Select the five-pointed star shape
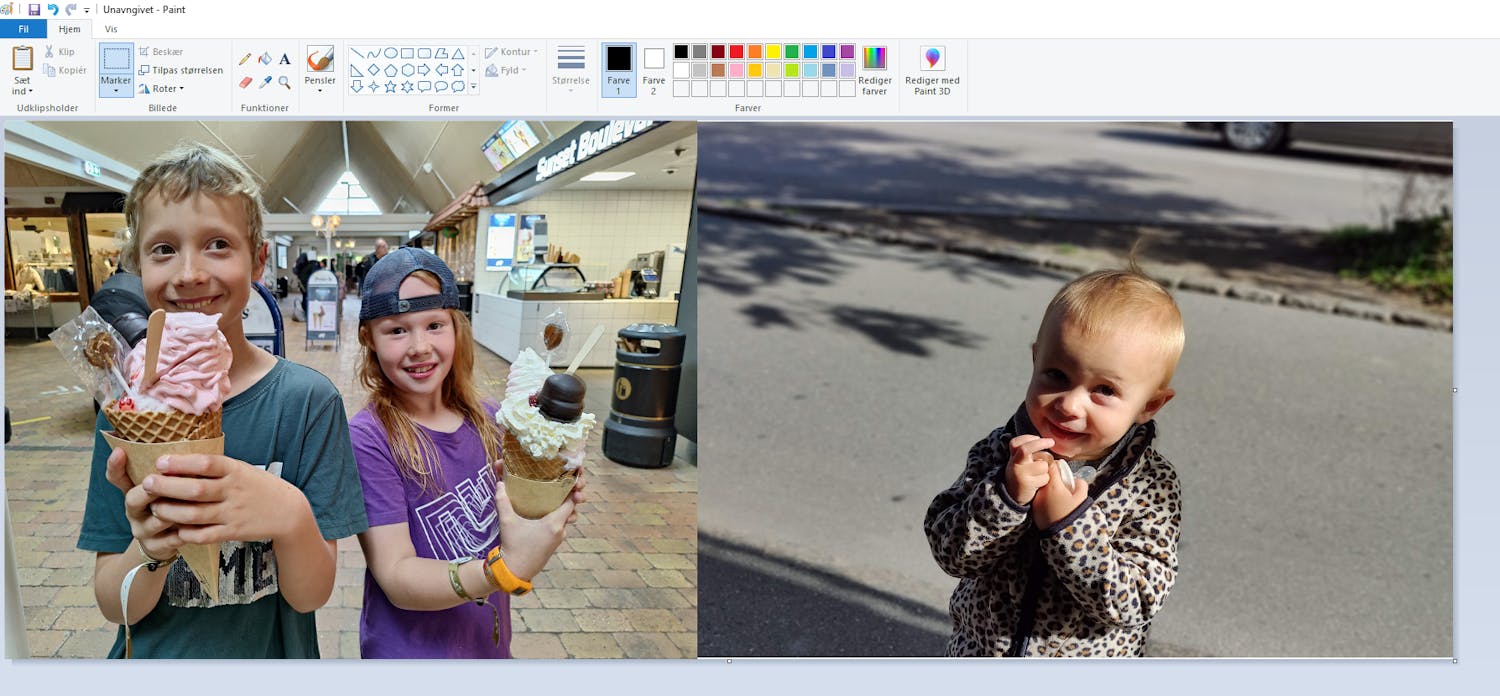 [x=391, y=87]
